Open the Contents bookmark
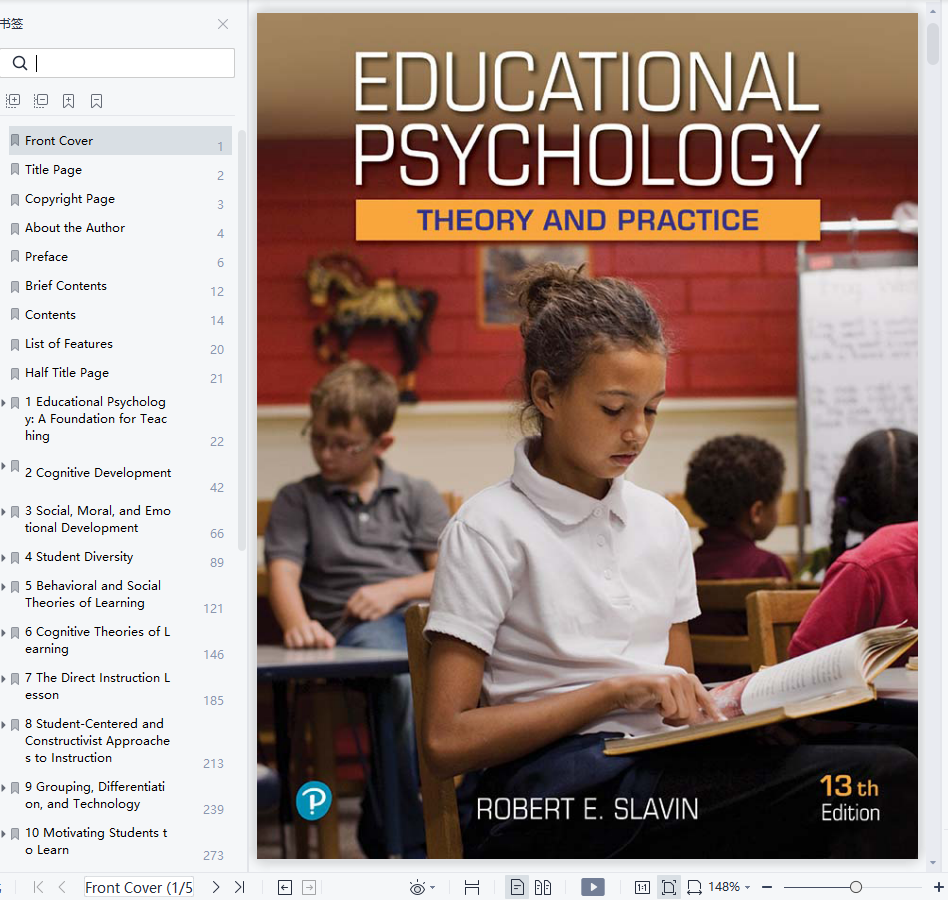Image resolution: width=948 pixels, height=900 pixels. [x=120, y=314]
